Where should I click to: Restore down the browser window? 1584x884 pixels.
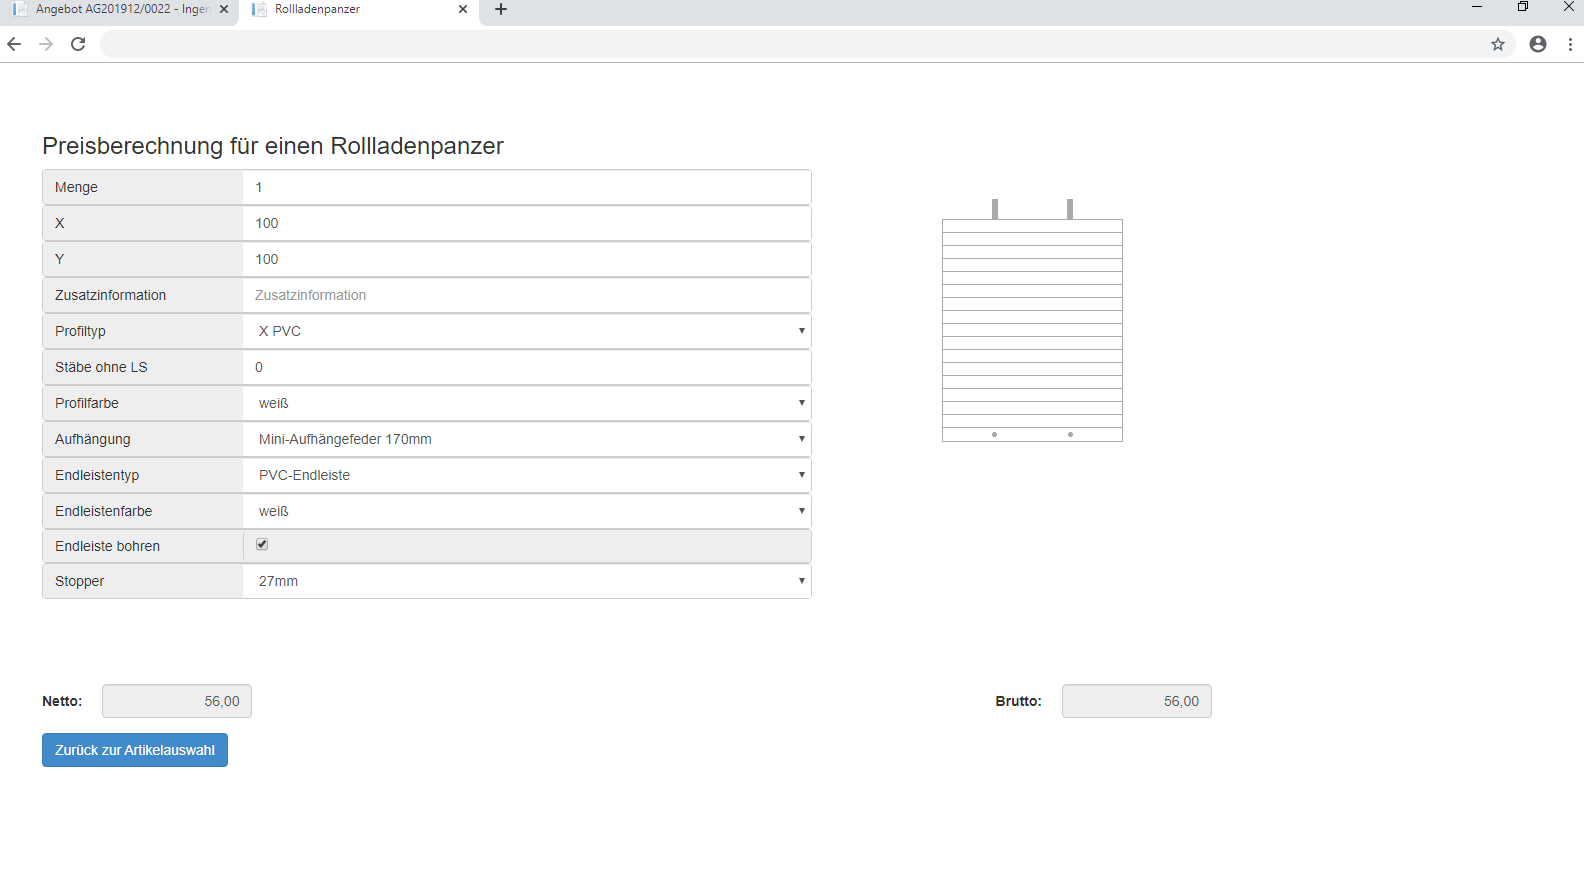point(1523,7)
